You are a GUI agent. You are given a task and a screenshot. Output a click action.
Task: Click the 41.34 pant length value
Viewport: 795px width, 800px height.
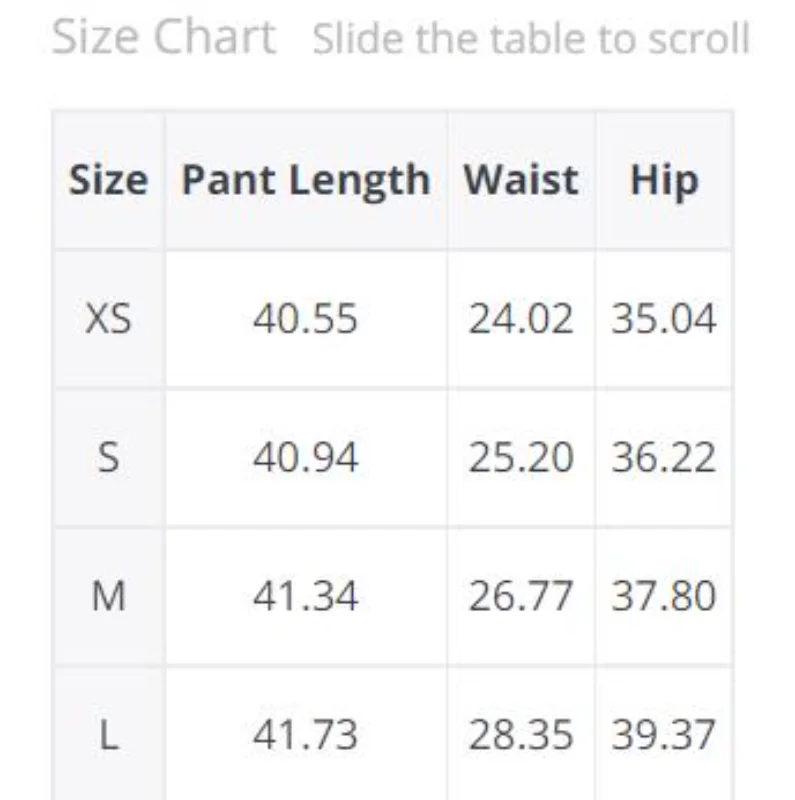305,597
